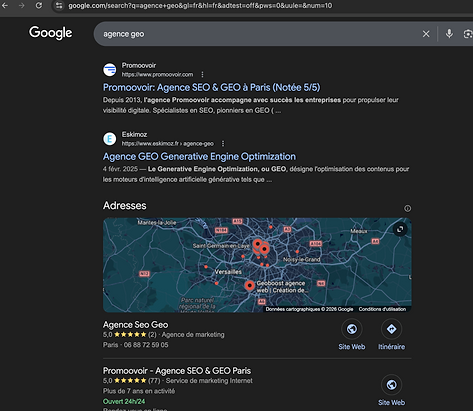Open search by image camera icon
473x411 pixels.
(x=468, y=34)
